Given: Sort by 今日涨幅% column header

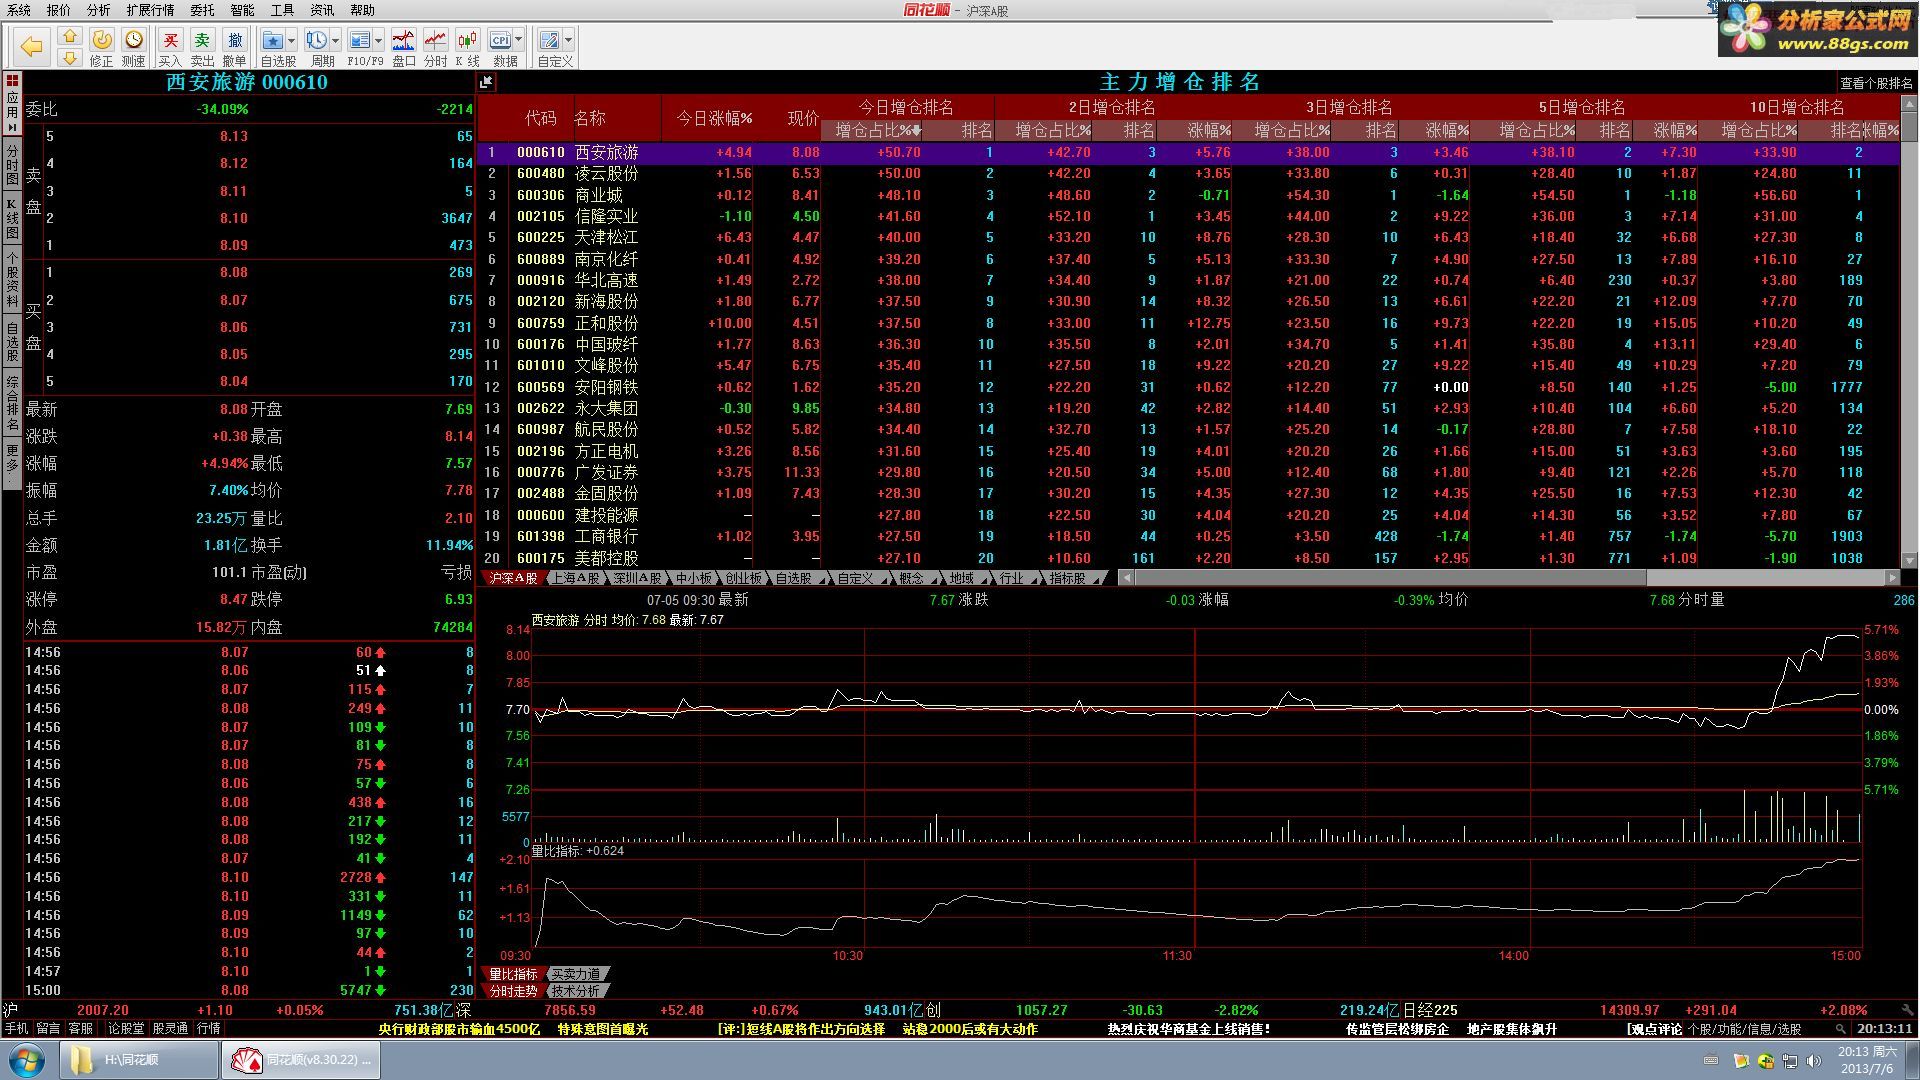Looking at the screenshot, I should point(714,118).
